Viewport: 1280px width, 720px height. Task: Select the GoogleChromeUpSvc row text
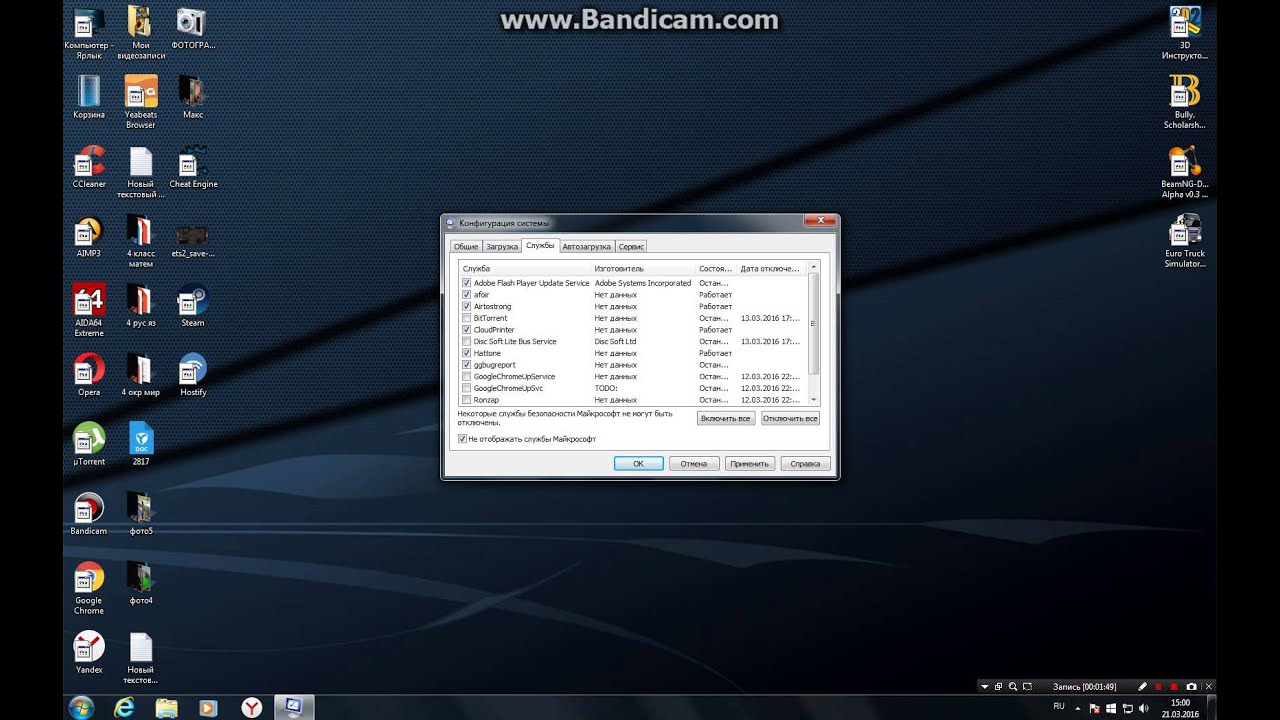point(508,388)
